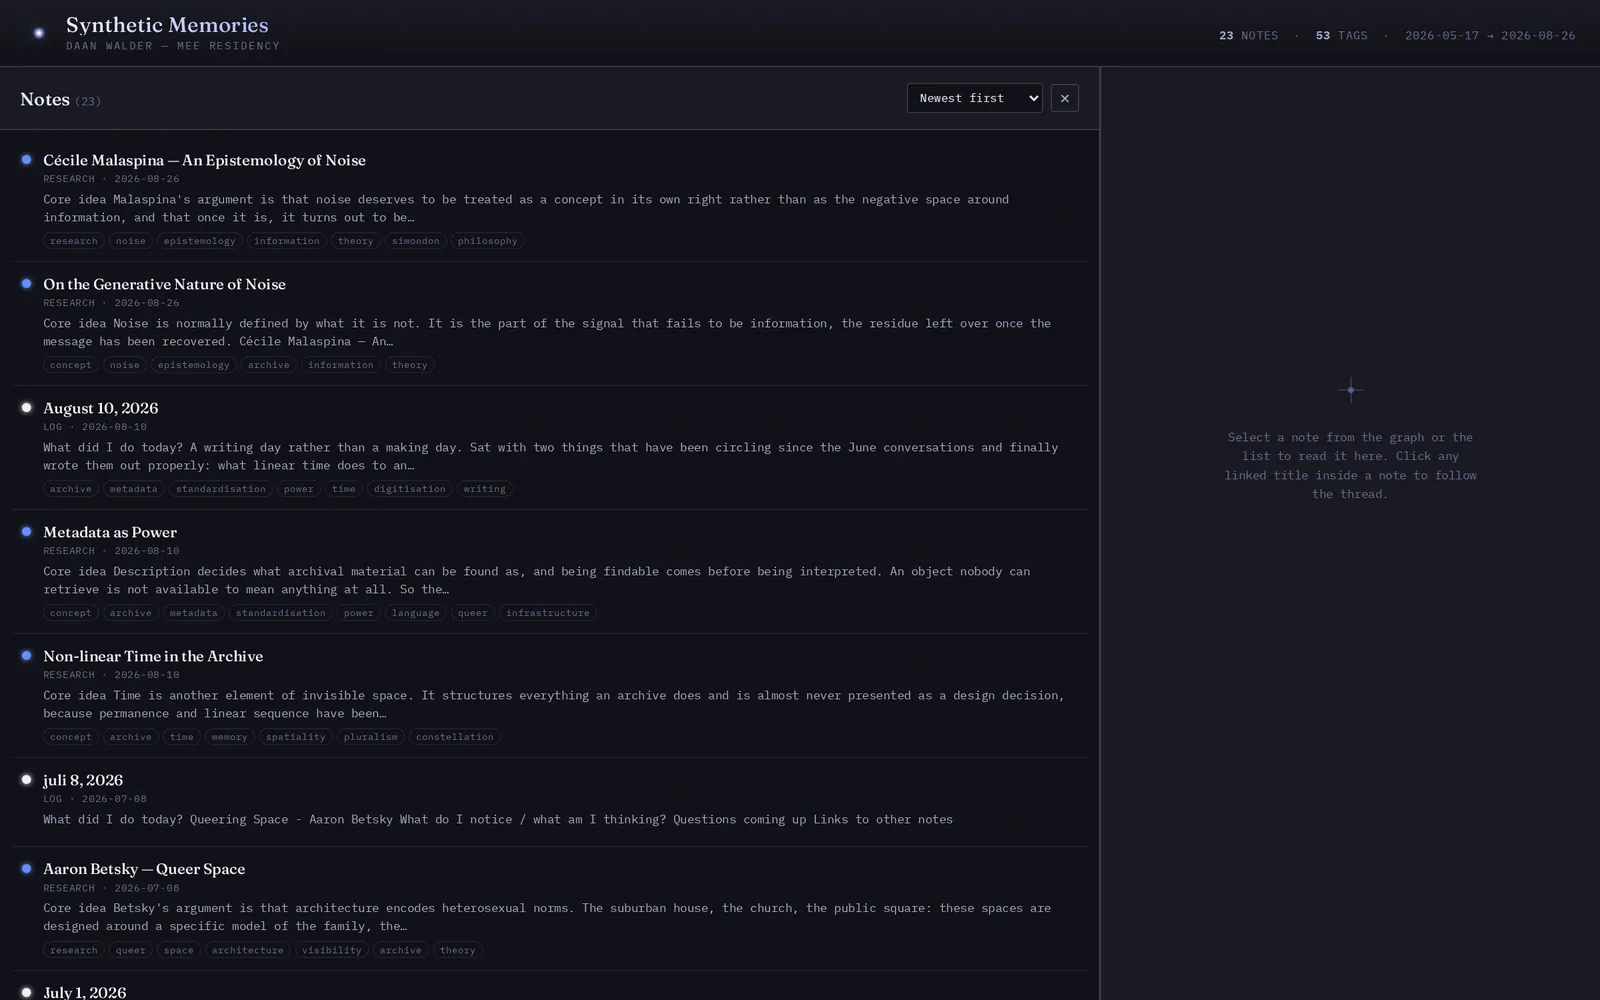1600x1000 pixels.
Task: Open Non-linear Time in the Archive note
Action: click(x=153, y=656)
